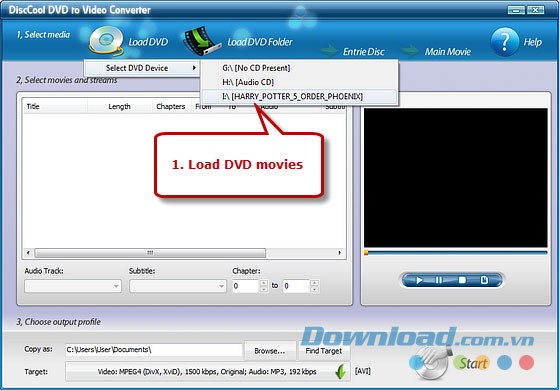Decrease the Chapter end value
The image size is (559, 390).
[x=314, y=289]
